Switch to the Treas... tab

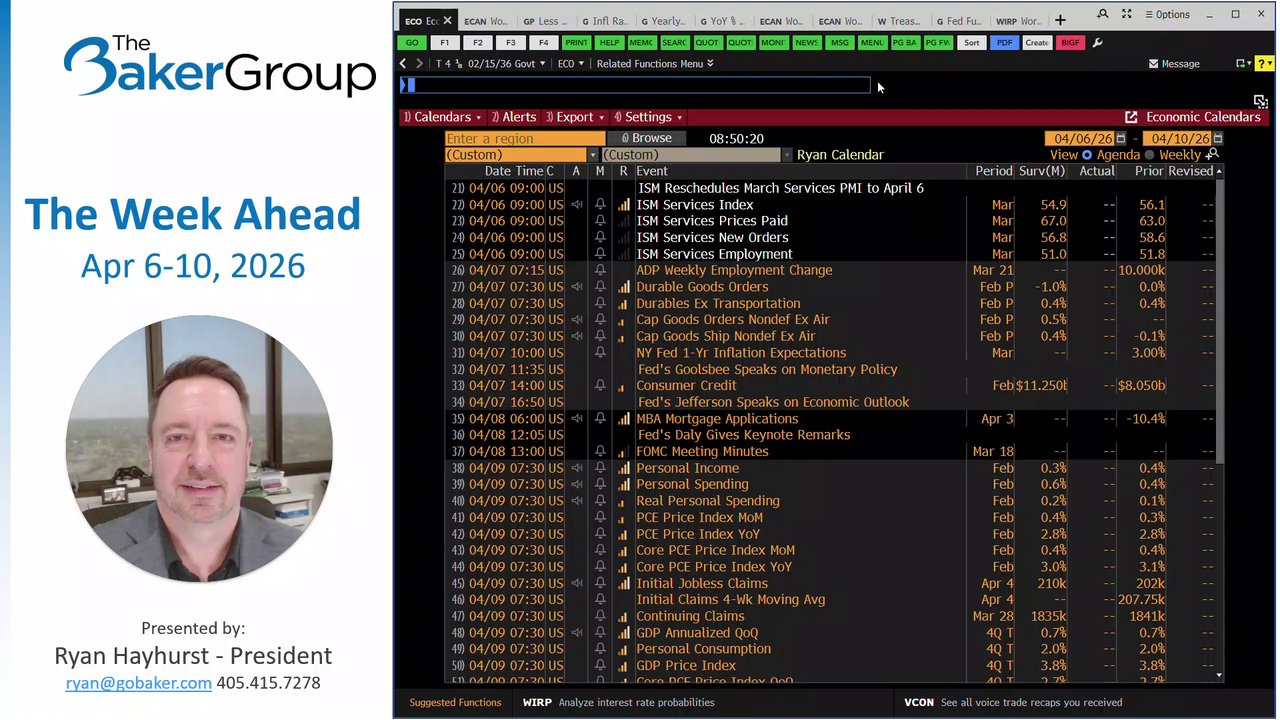(898, 21)
